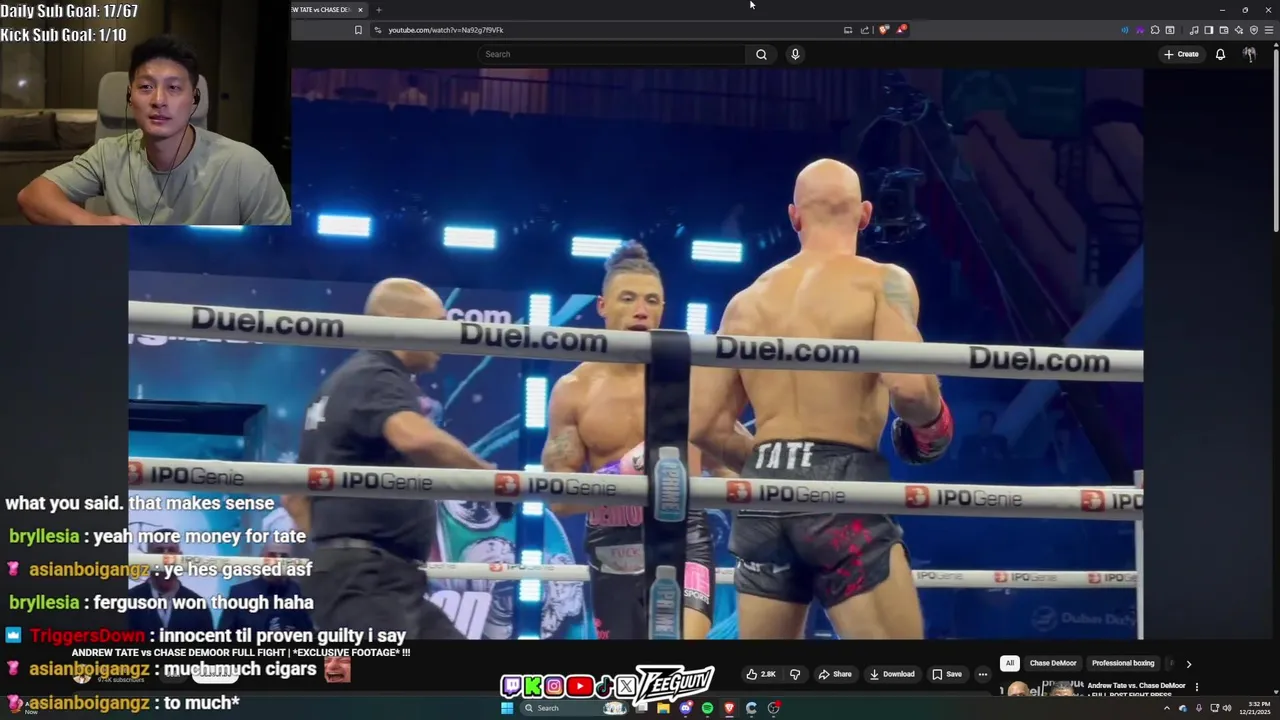Click the Share button under the video

tap(835, 674)
